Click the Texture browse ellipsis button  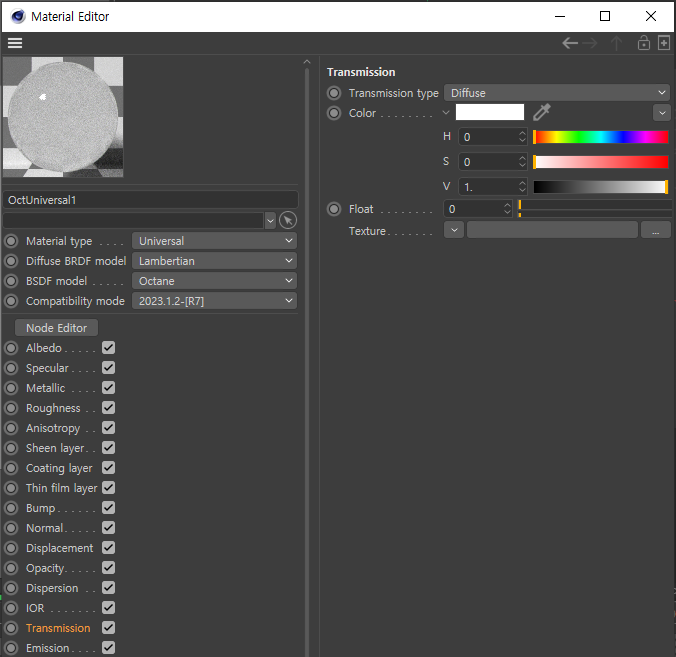coord(655,230)
